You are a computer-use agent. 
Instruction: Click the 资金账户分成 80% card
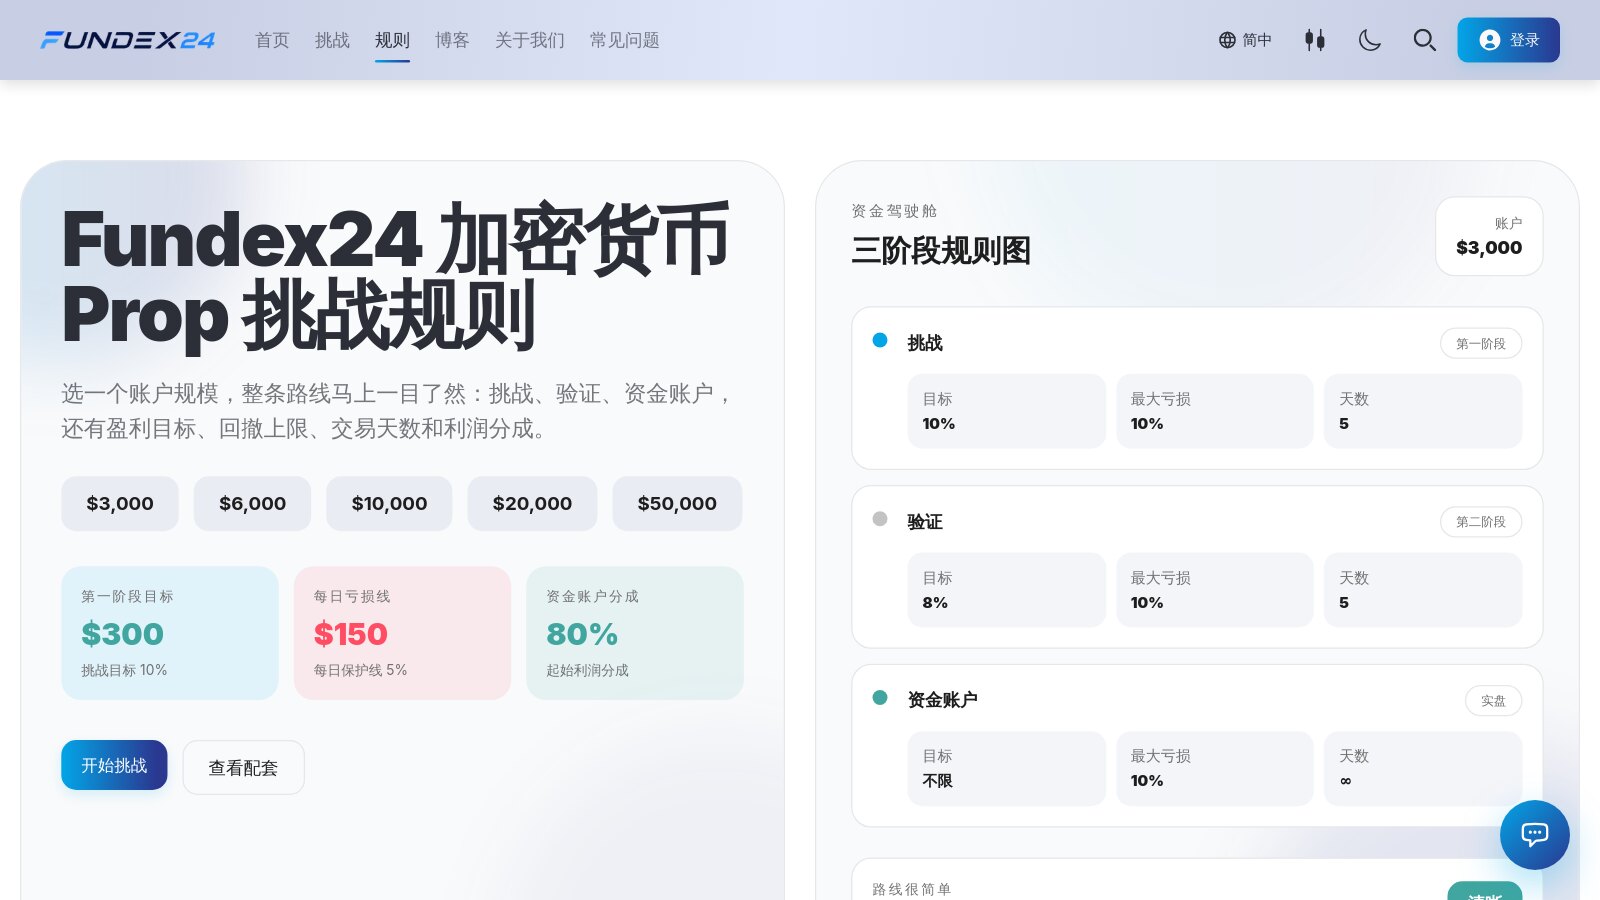pyautogui.click(x=635, y=633)
